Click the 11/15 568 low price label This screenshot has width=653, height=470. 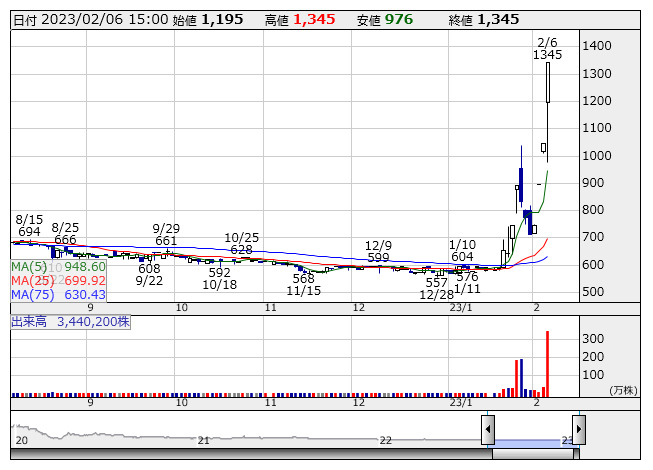click(x=301, y=285)
